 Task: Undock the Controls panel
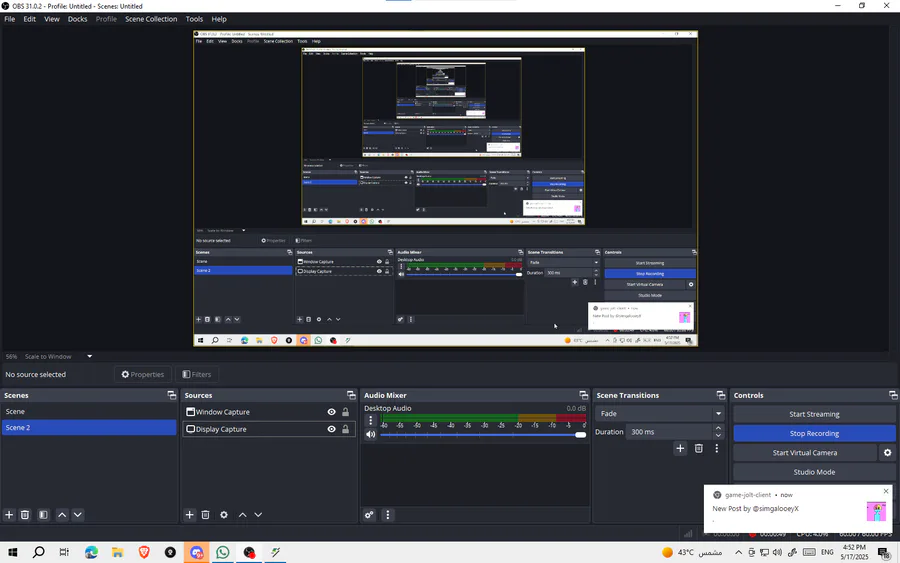pyautogui.click(x=893, y=395)
